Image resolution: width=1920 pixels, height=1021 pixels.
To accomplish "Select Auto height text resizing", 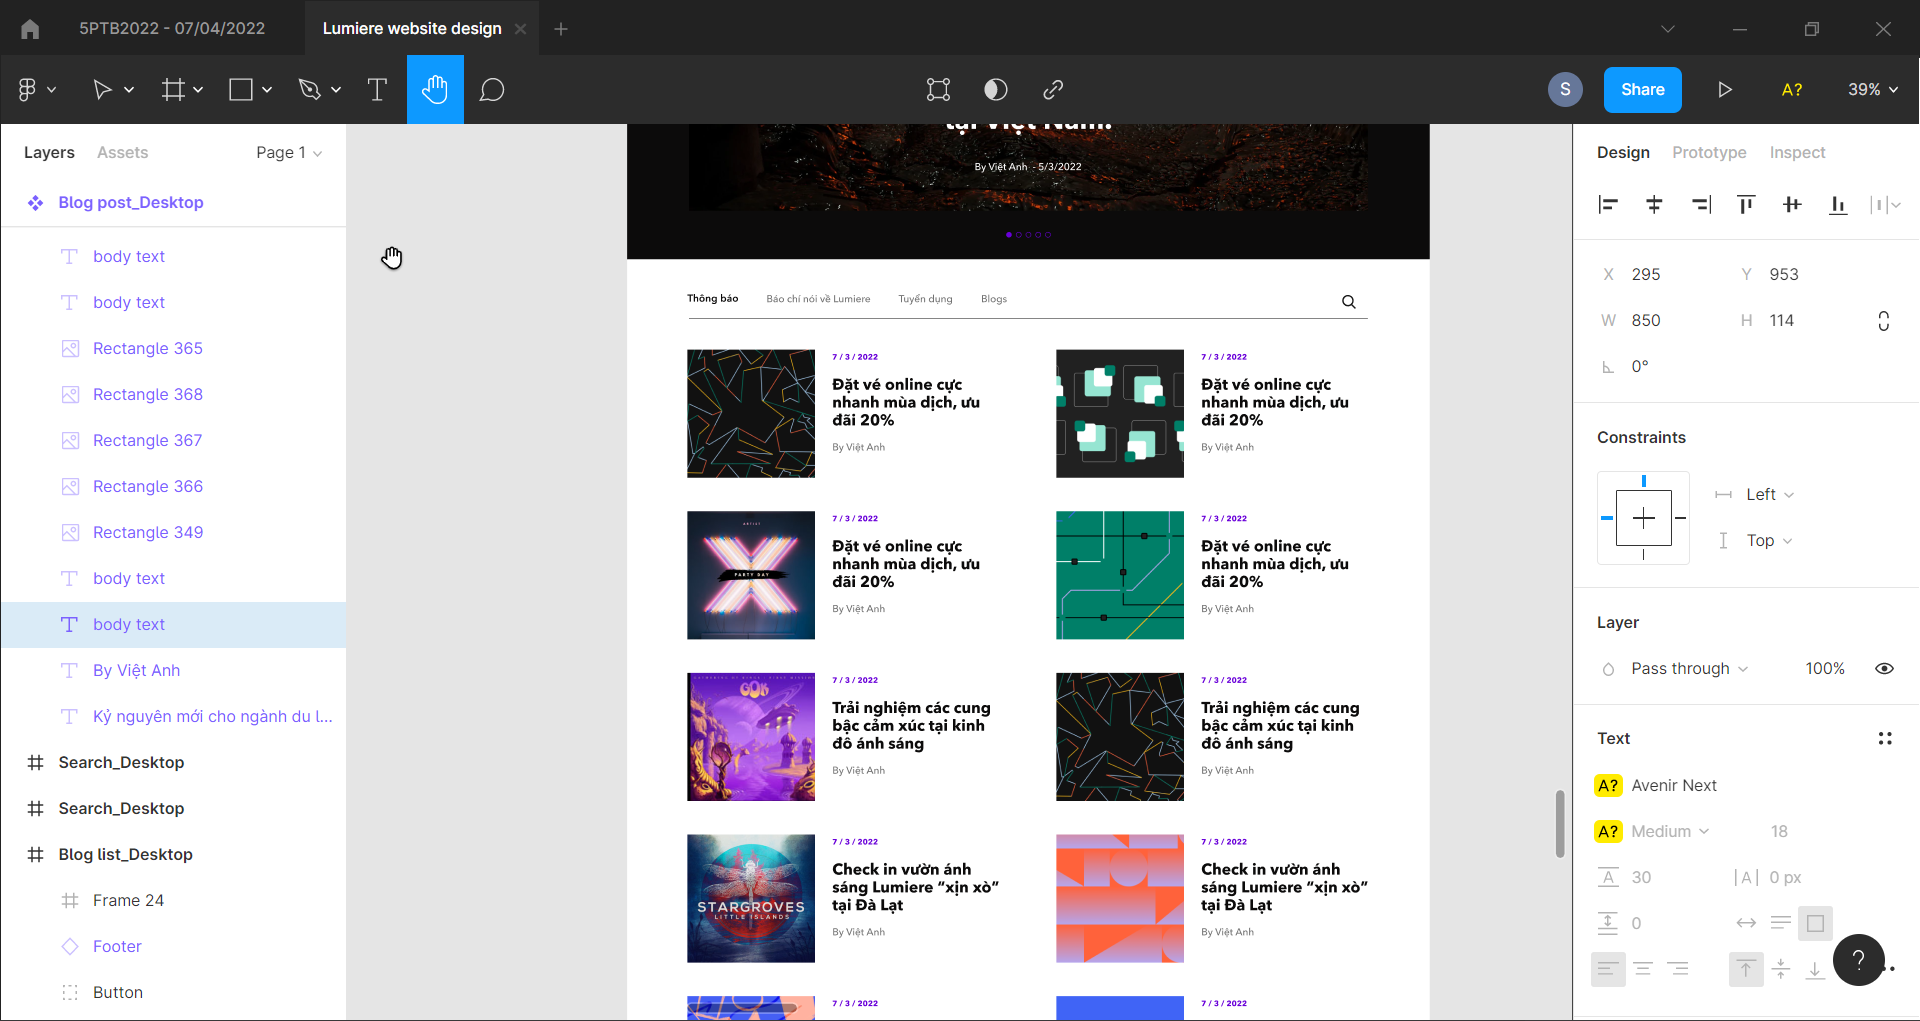I will (1781, 923).
